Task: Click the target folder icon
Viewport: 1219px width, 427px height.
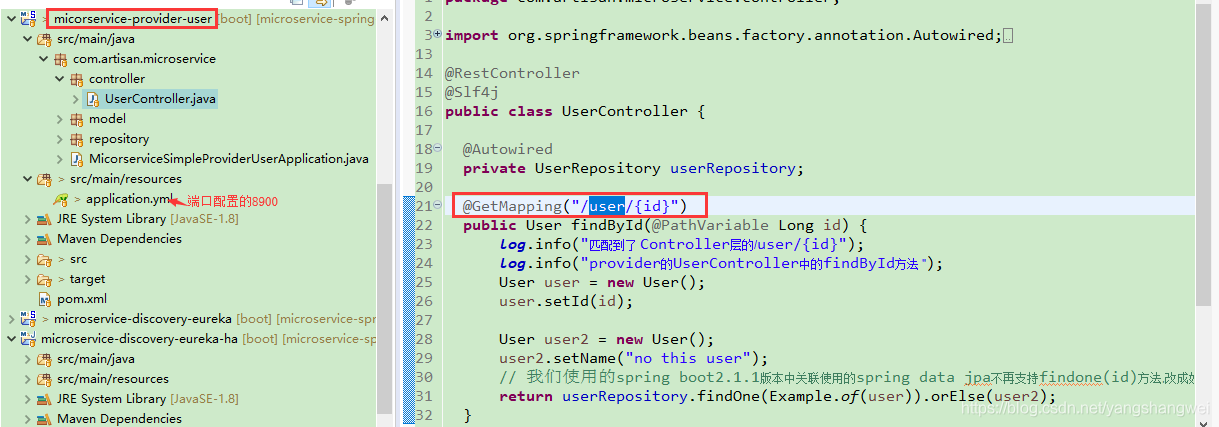Action: 44,279
